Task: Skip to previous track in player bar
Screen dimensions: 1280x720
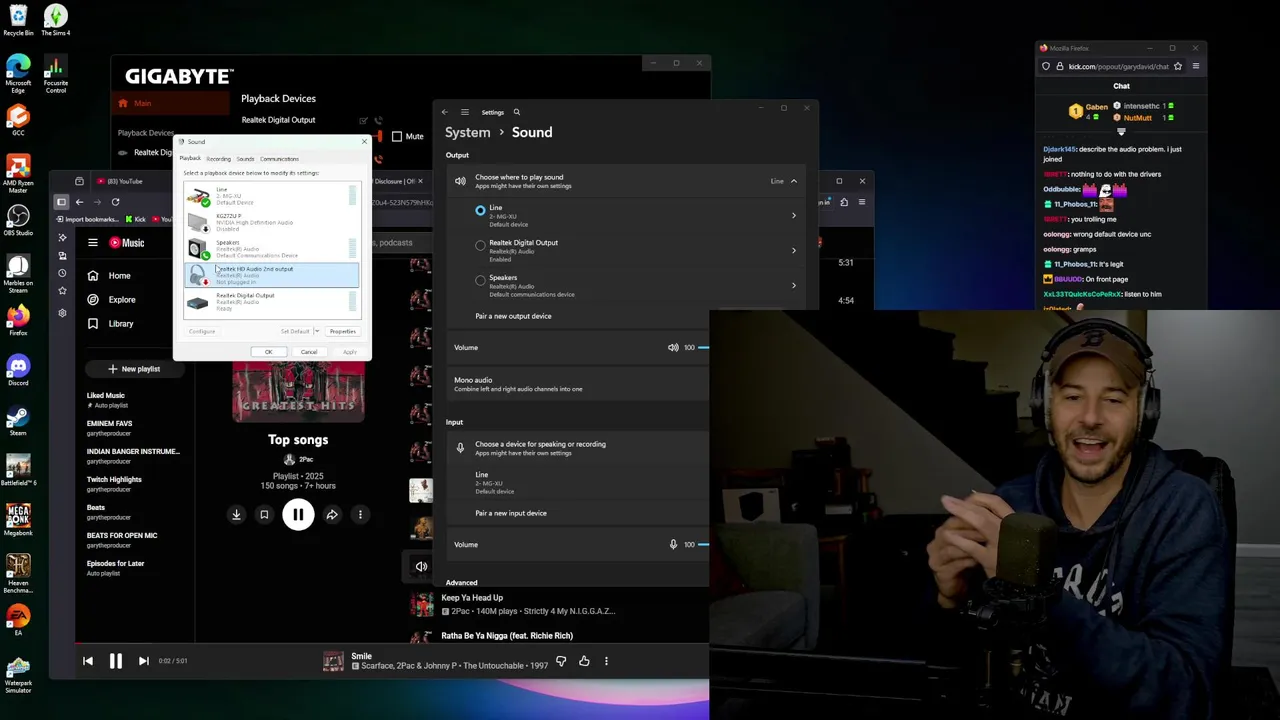Action: coord(88,661)
